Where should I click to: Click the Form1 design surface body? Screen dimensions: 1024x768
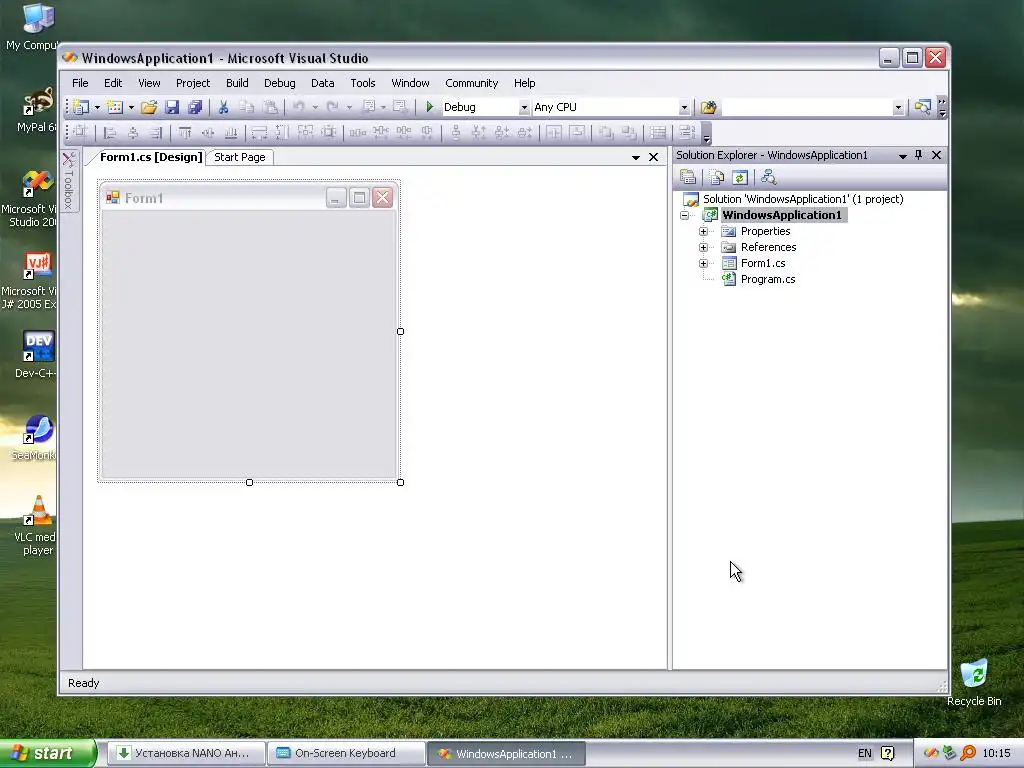249,344
